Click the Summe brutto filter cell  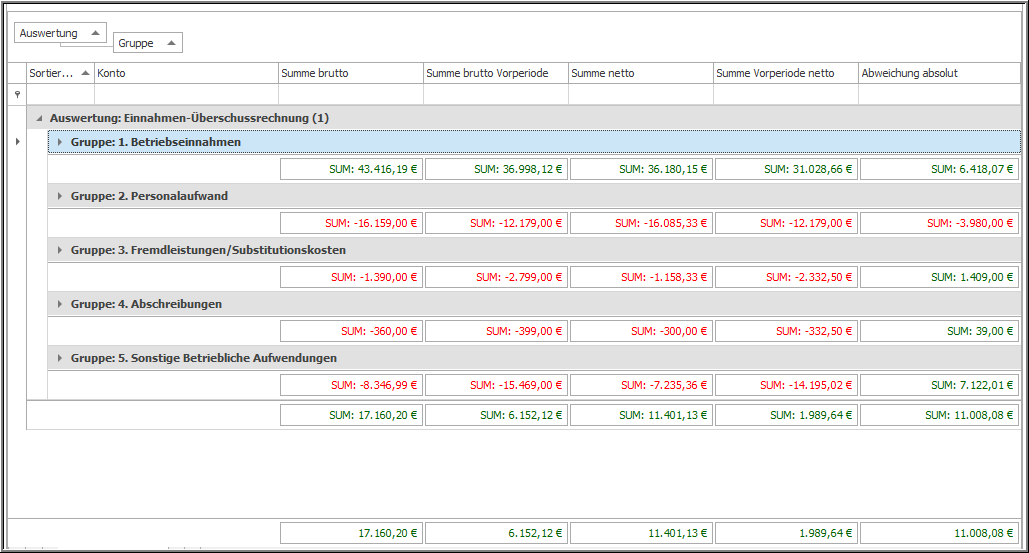tap(350, 94)
